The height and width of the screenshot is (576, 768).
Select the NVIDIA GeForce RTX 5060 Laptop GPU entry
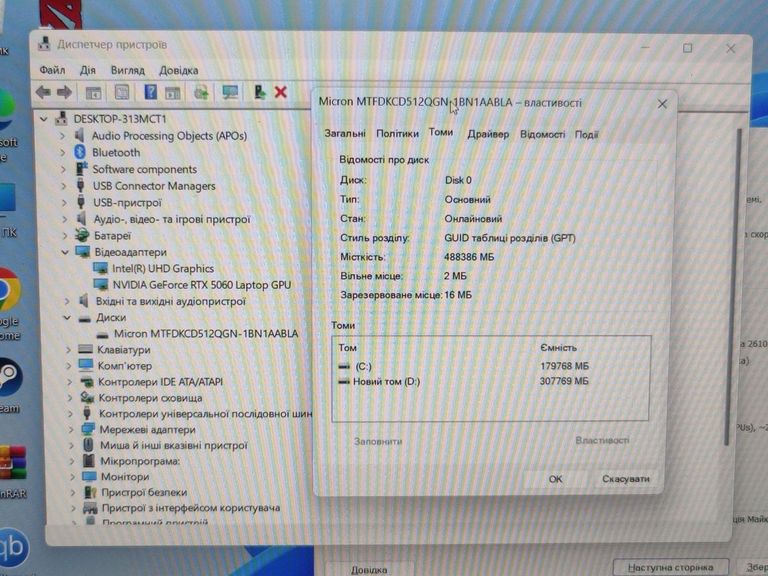point(201,285)
